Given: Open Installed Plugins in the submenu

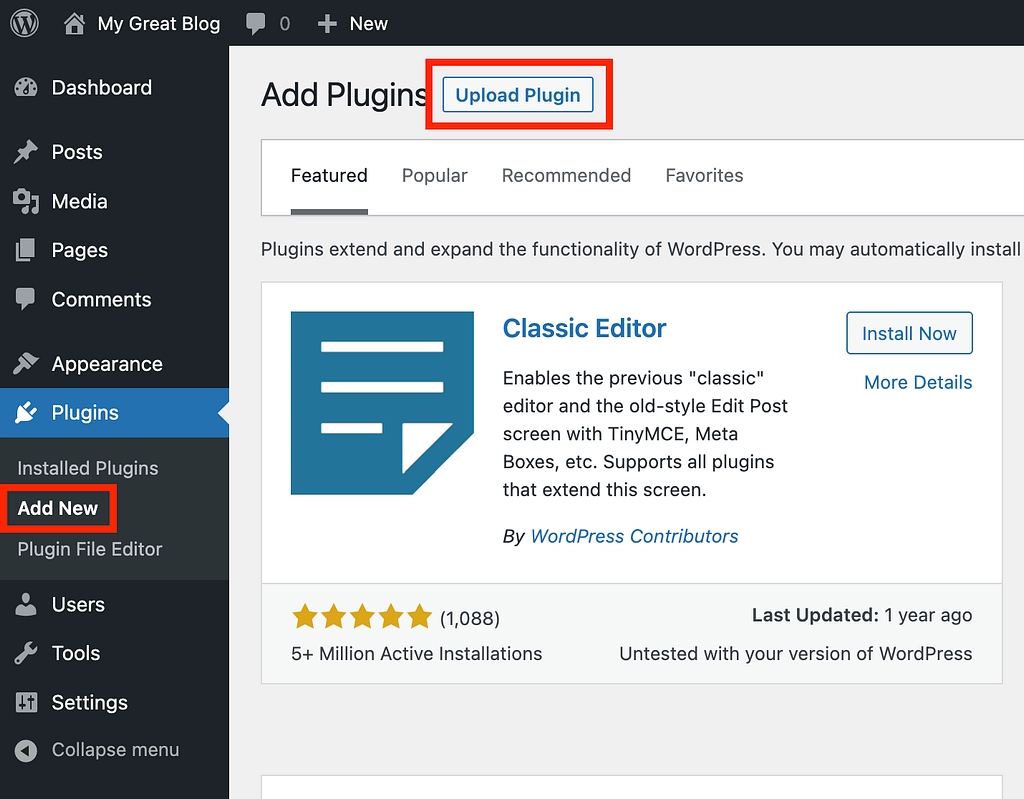Looking at the screenshot, I should pyautogui.click(x=88, y=468).
